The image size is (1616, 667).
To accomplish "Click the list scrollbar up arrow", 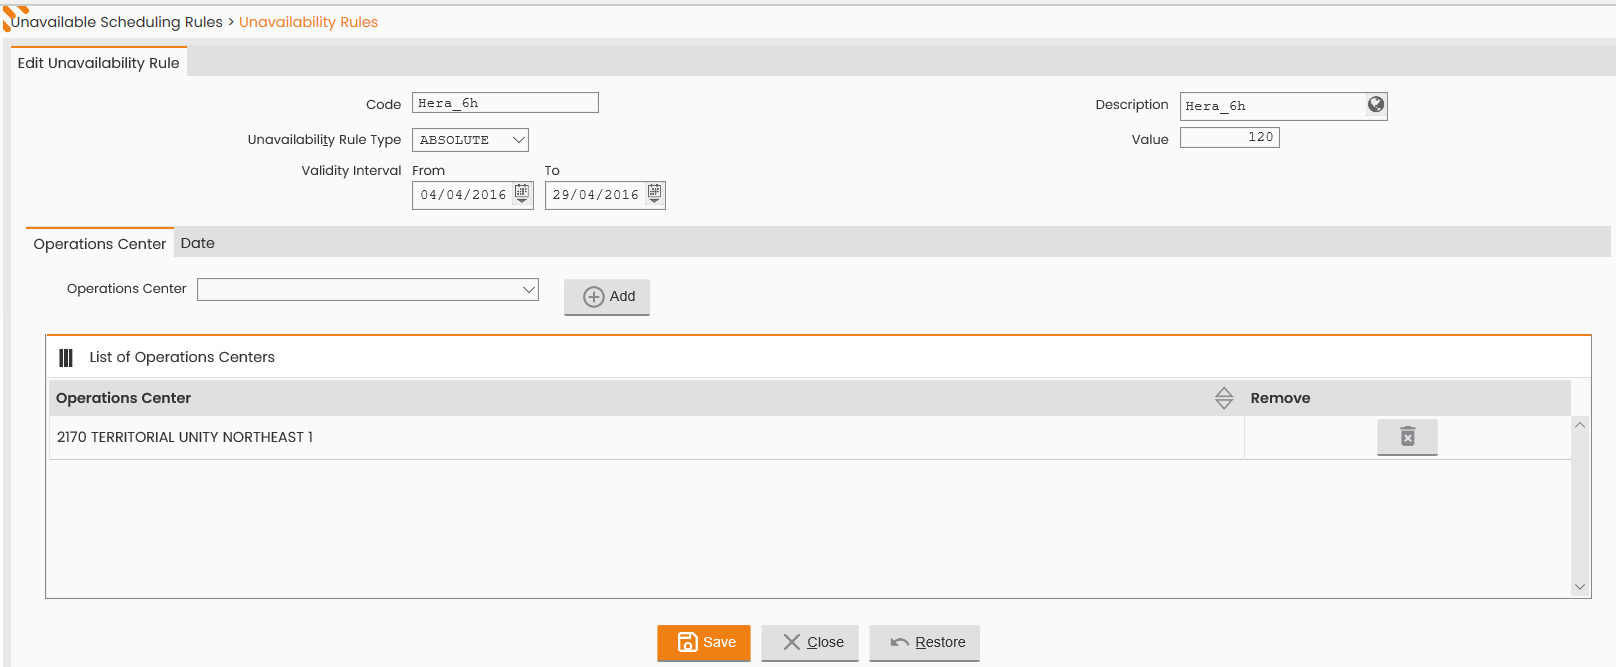I will (1580, 425).
